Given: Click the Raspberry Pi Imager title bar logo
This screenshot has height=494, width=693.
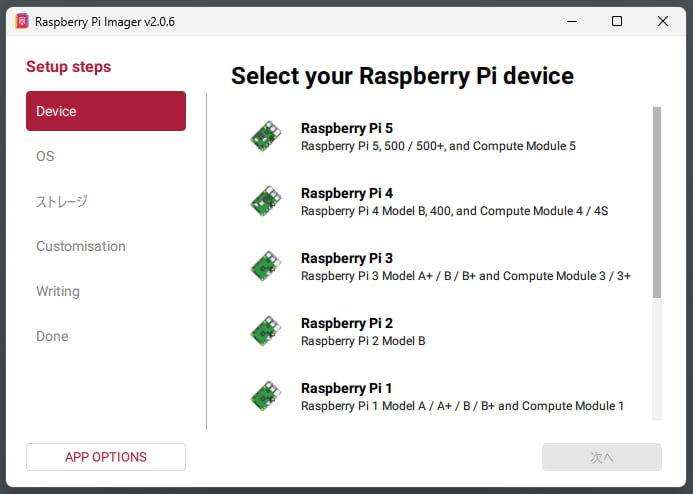Looking at the screenshot, I should 21,21.
